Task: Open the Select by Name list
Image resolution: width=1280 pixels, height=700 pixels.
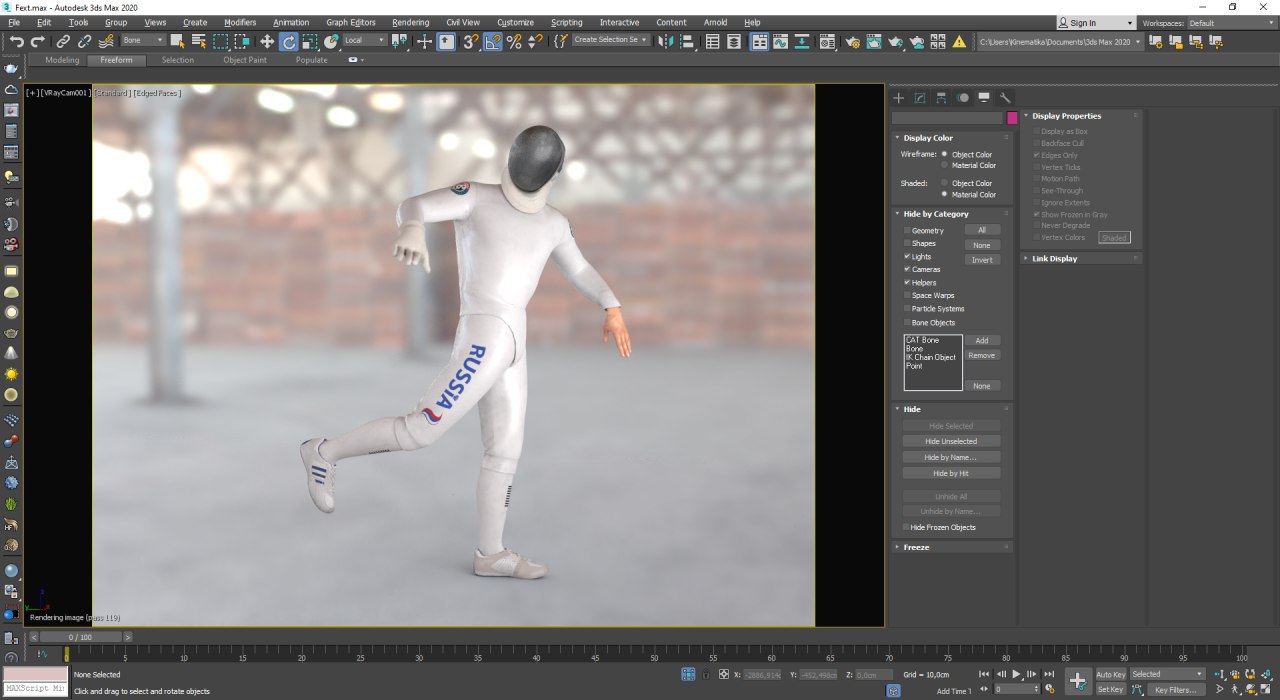Action: (198, 41)
